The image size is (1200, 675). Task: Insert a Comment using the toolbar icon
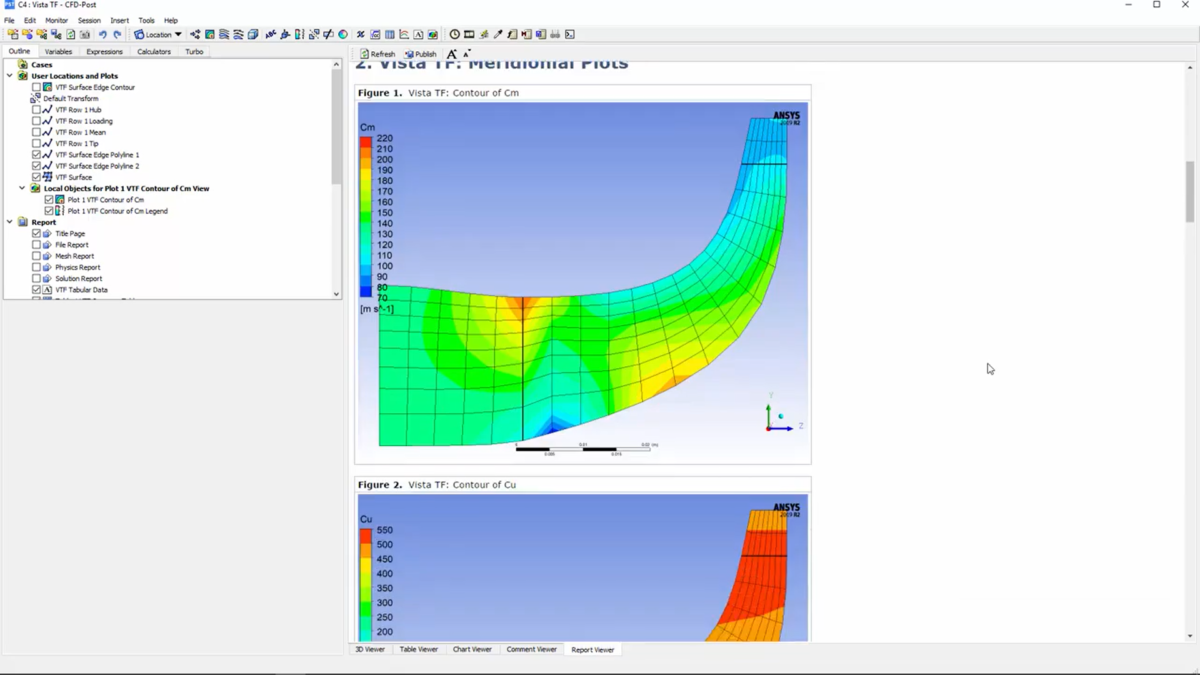pyautogui.click(x=418, y=34)
